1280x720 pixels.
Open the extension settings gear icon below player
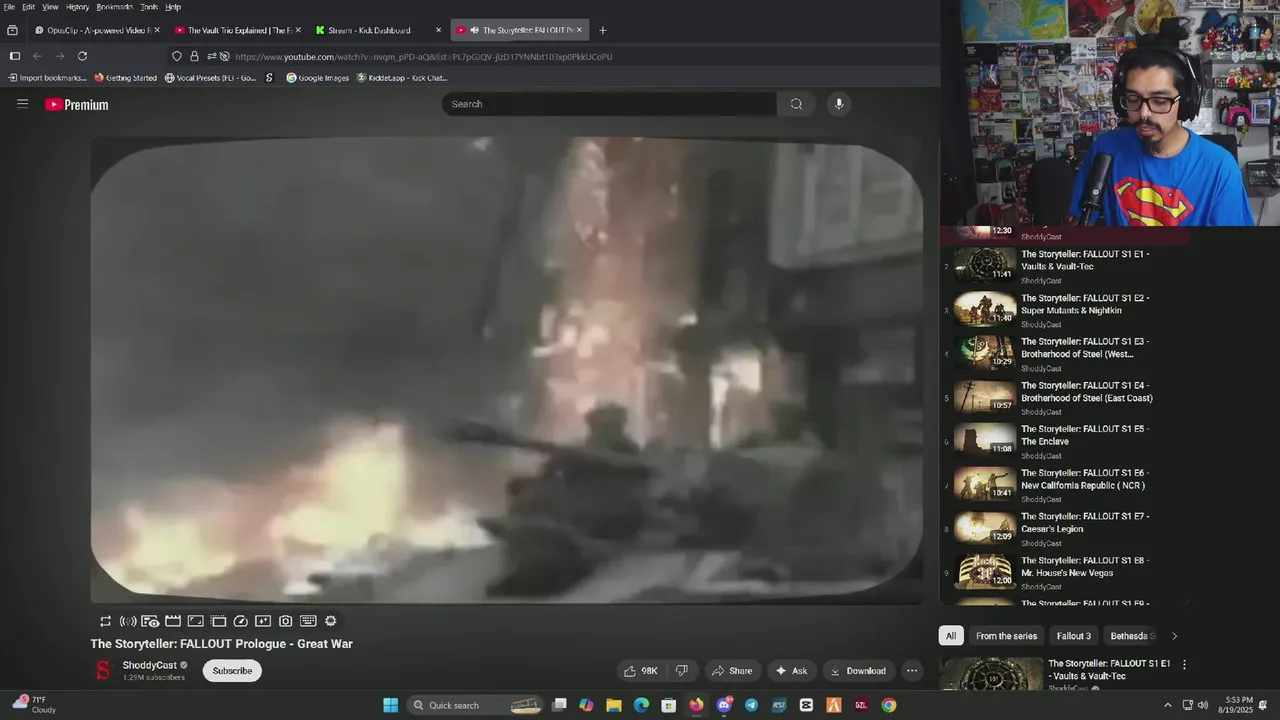point(331,621)
